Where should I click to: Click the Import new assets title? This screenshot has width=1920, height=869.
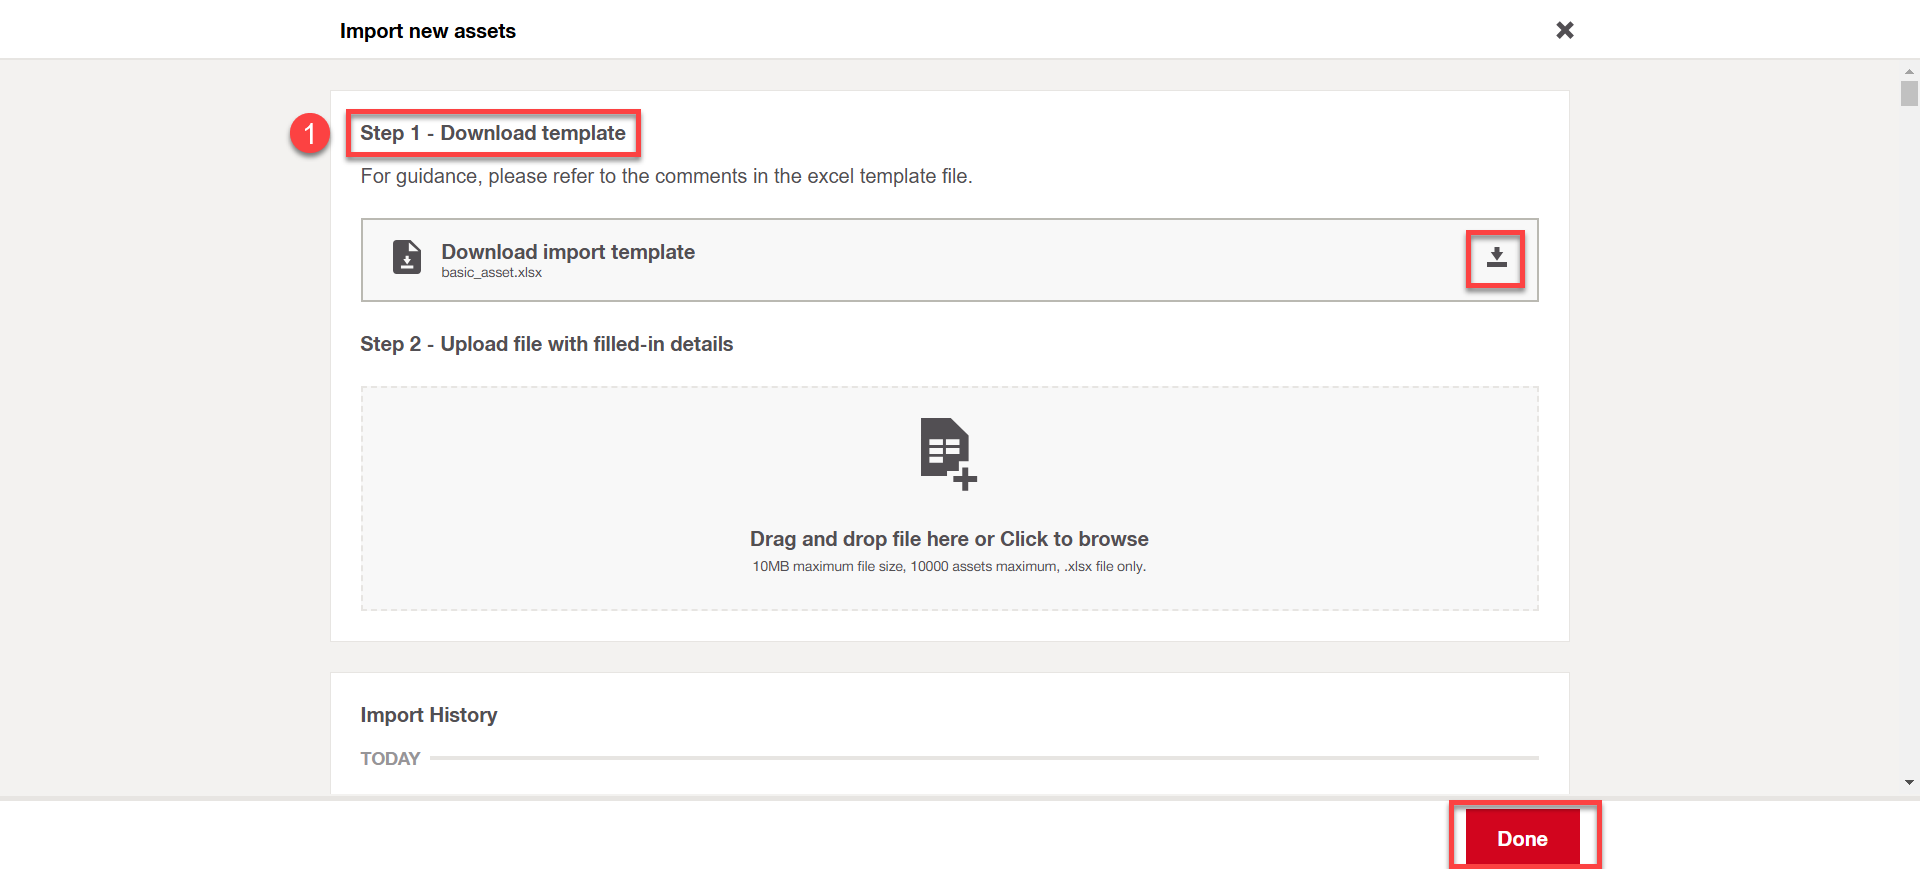point(428,31)
